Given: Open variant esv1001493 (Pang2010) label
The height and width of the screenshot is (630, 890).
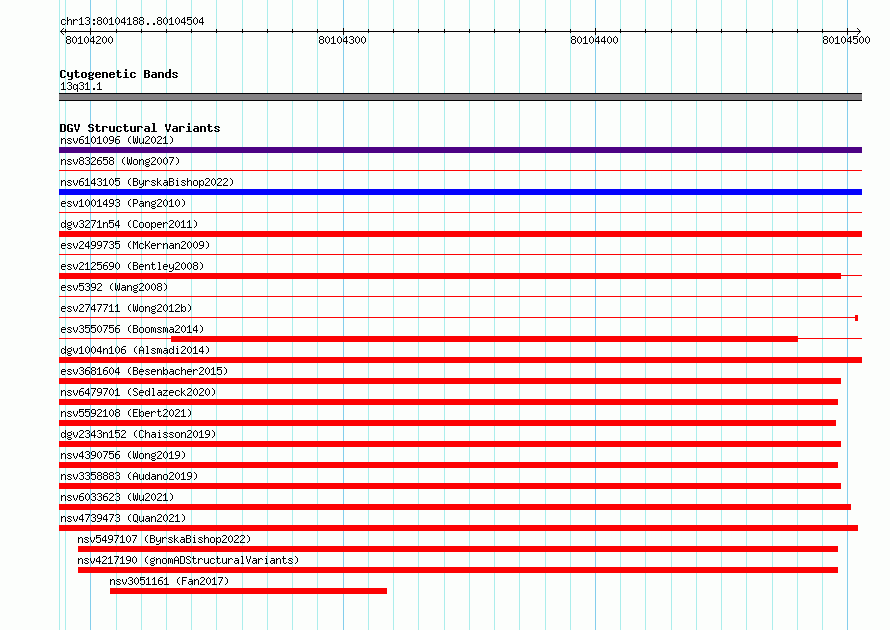Looking at the screenshot, I should [123, 203].
